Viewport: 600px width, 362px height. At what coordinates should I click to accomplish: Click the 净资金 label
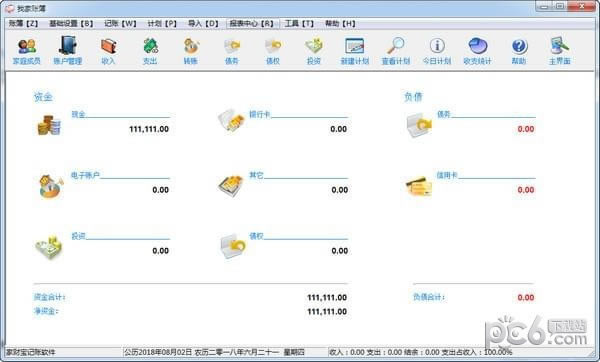click(46, 311)
